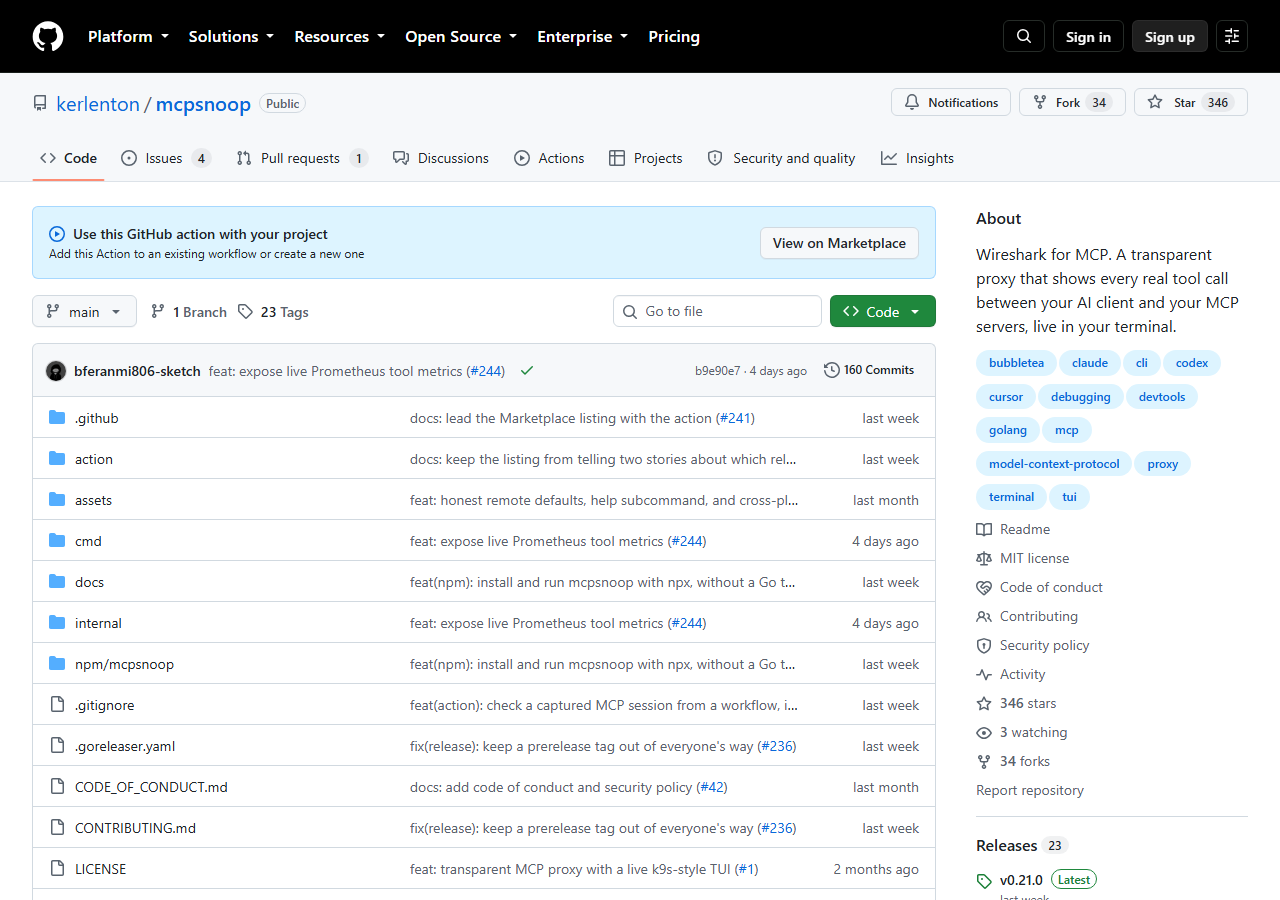Click the action folder icon

click(57, 459)
